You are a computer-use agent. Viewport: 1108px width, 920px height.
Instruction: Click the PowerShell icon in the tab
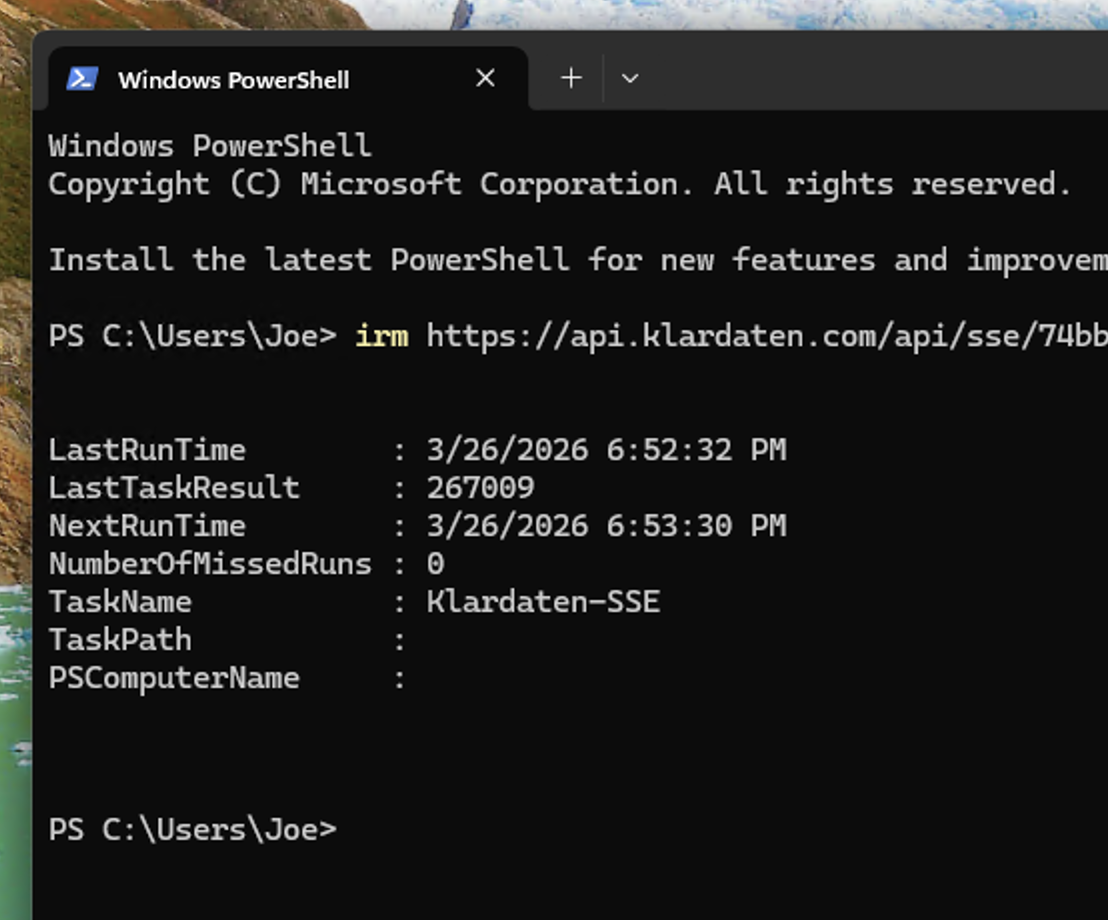click(x=82, y=79)
